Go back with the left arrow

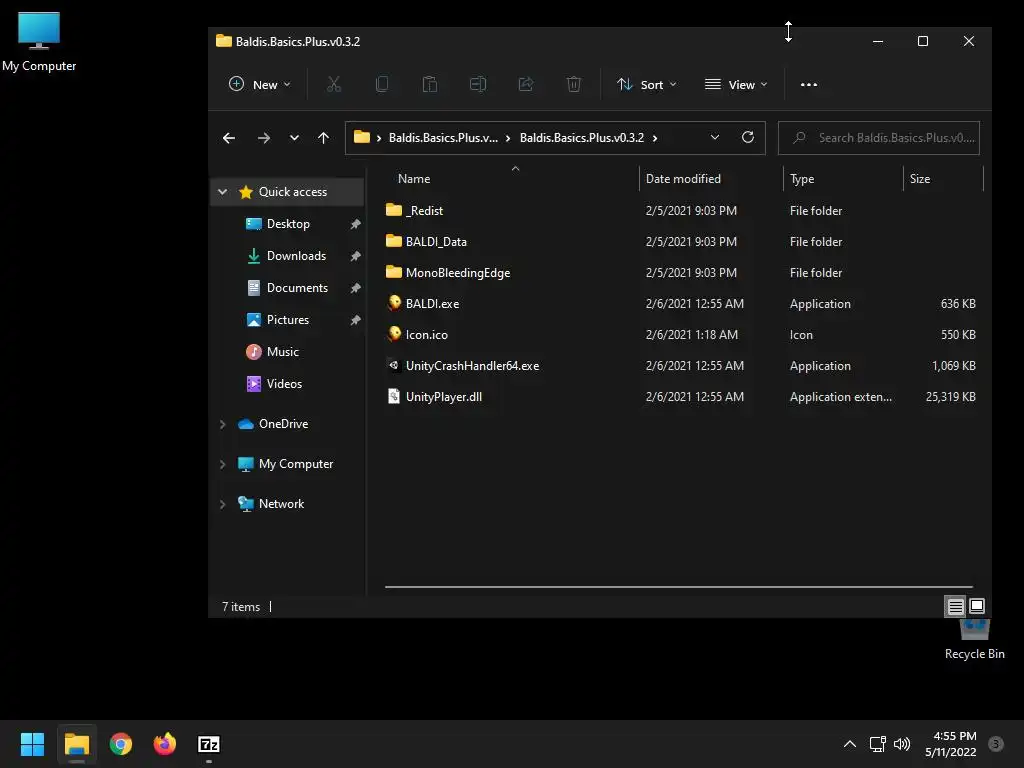(229, 138)
